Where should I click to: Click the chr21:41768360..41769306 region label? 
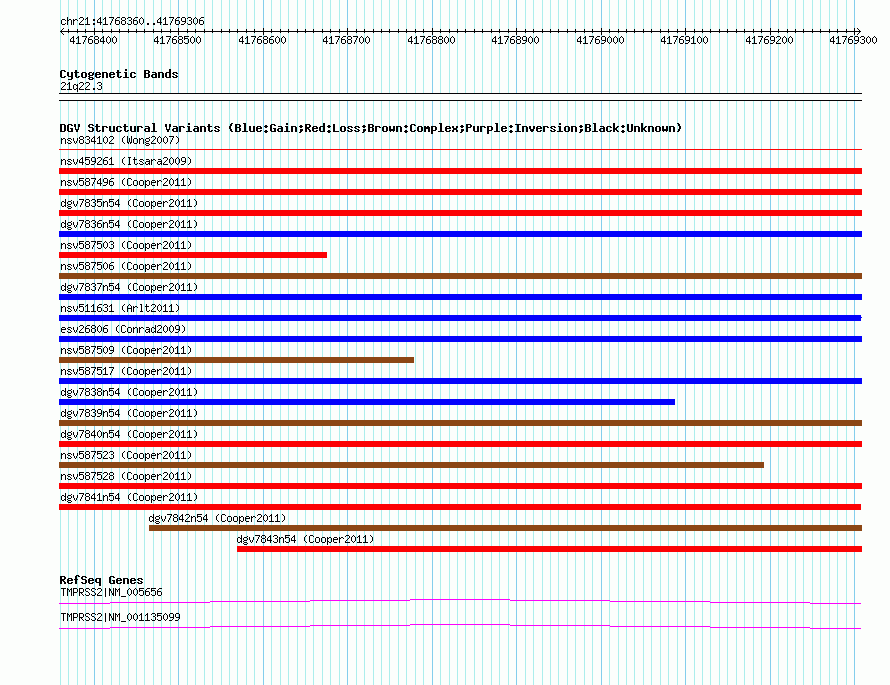[132, 21]
